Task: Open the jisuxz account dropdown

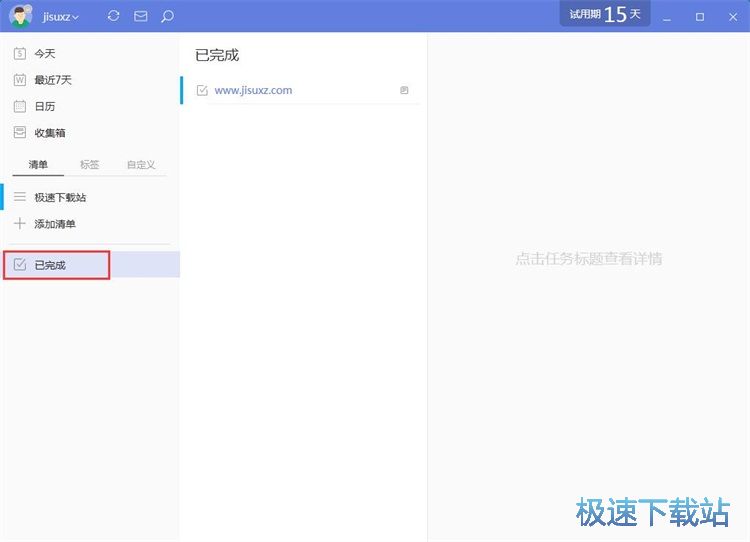Action: (x=61, y=17)
